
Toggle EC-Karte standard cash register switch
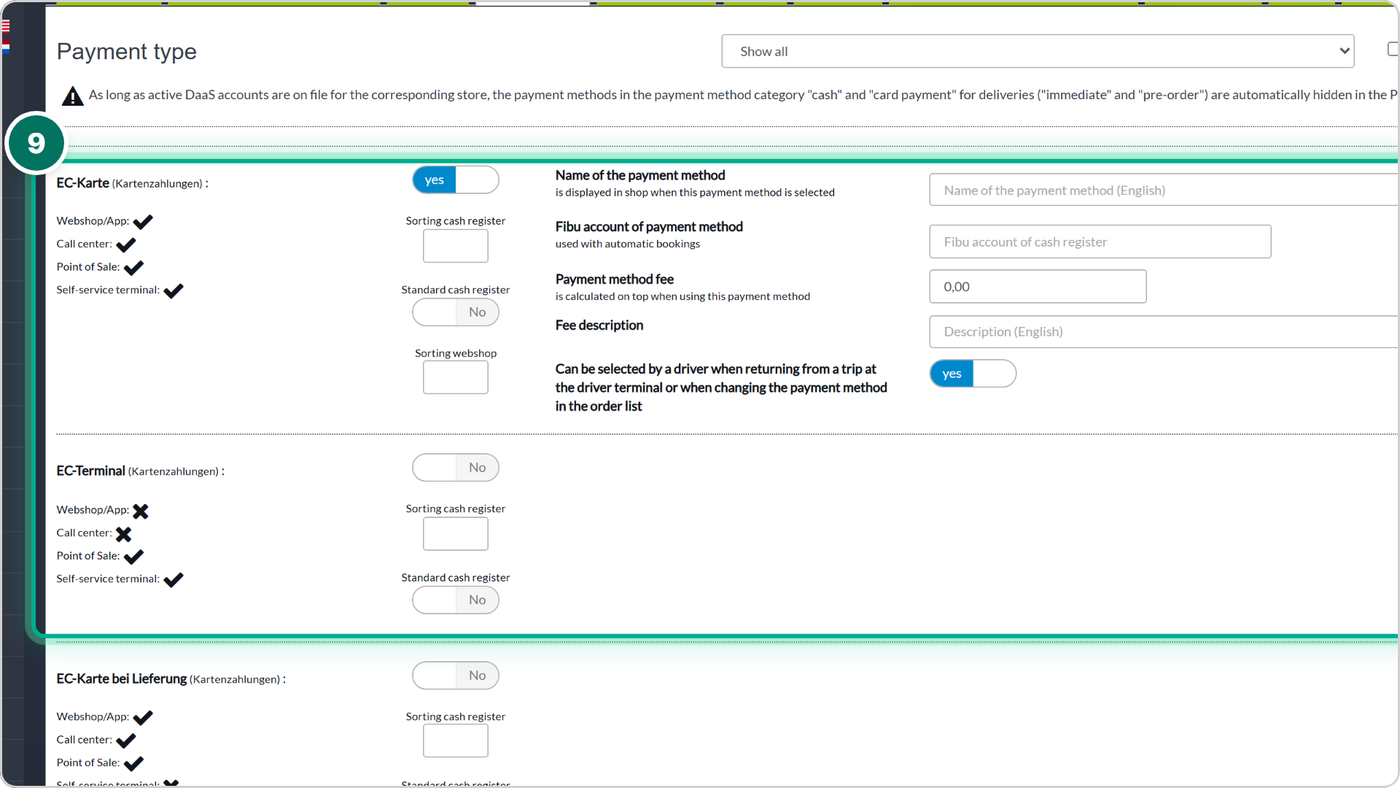click(x=455, y=312)
